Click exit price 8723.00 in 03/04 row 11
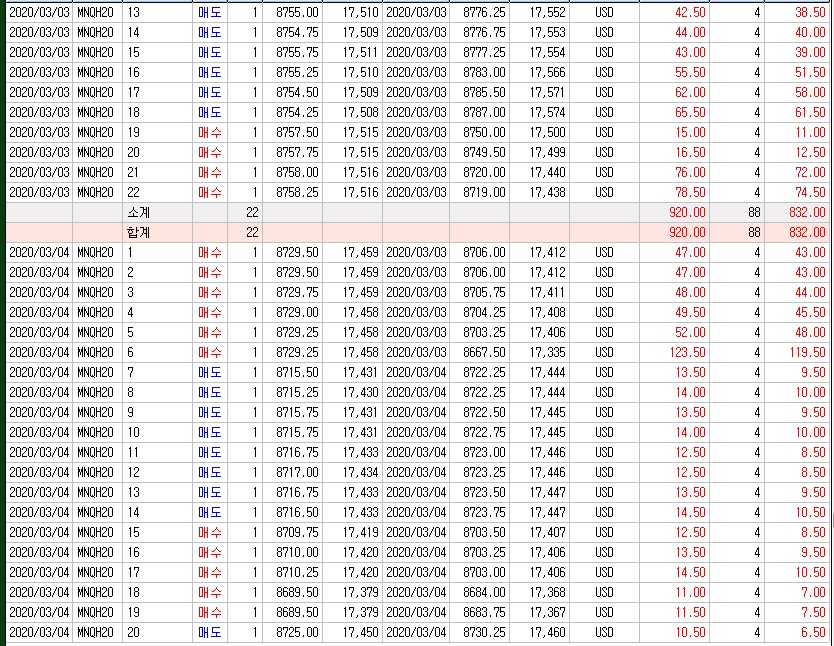834x646 pixels. [x=484, y=452]
